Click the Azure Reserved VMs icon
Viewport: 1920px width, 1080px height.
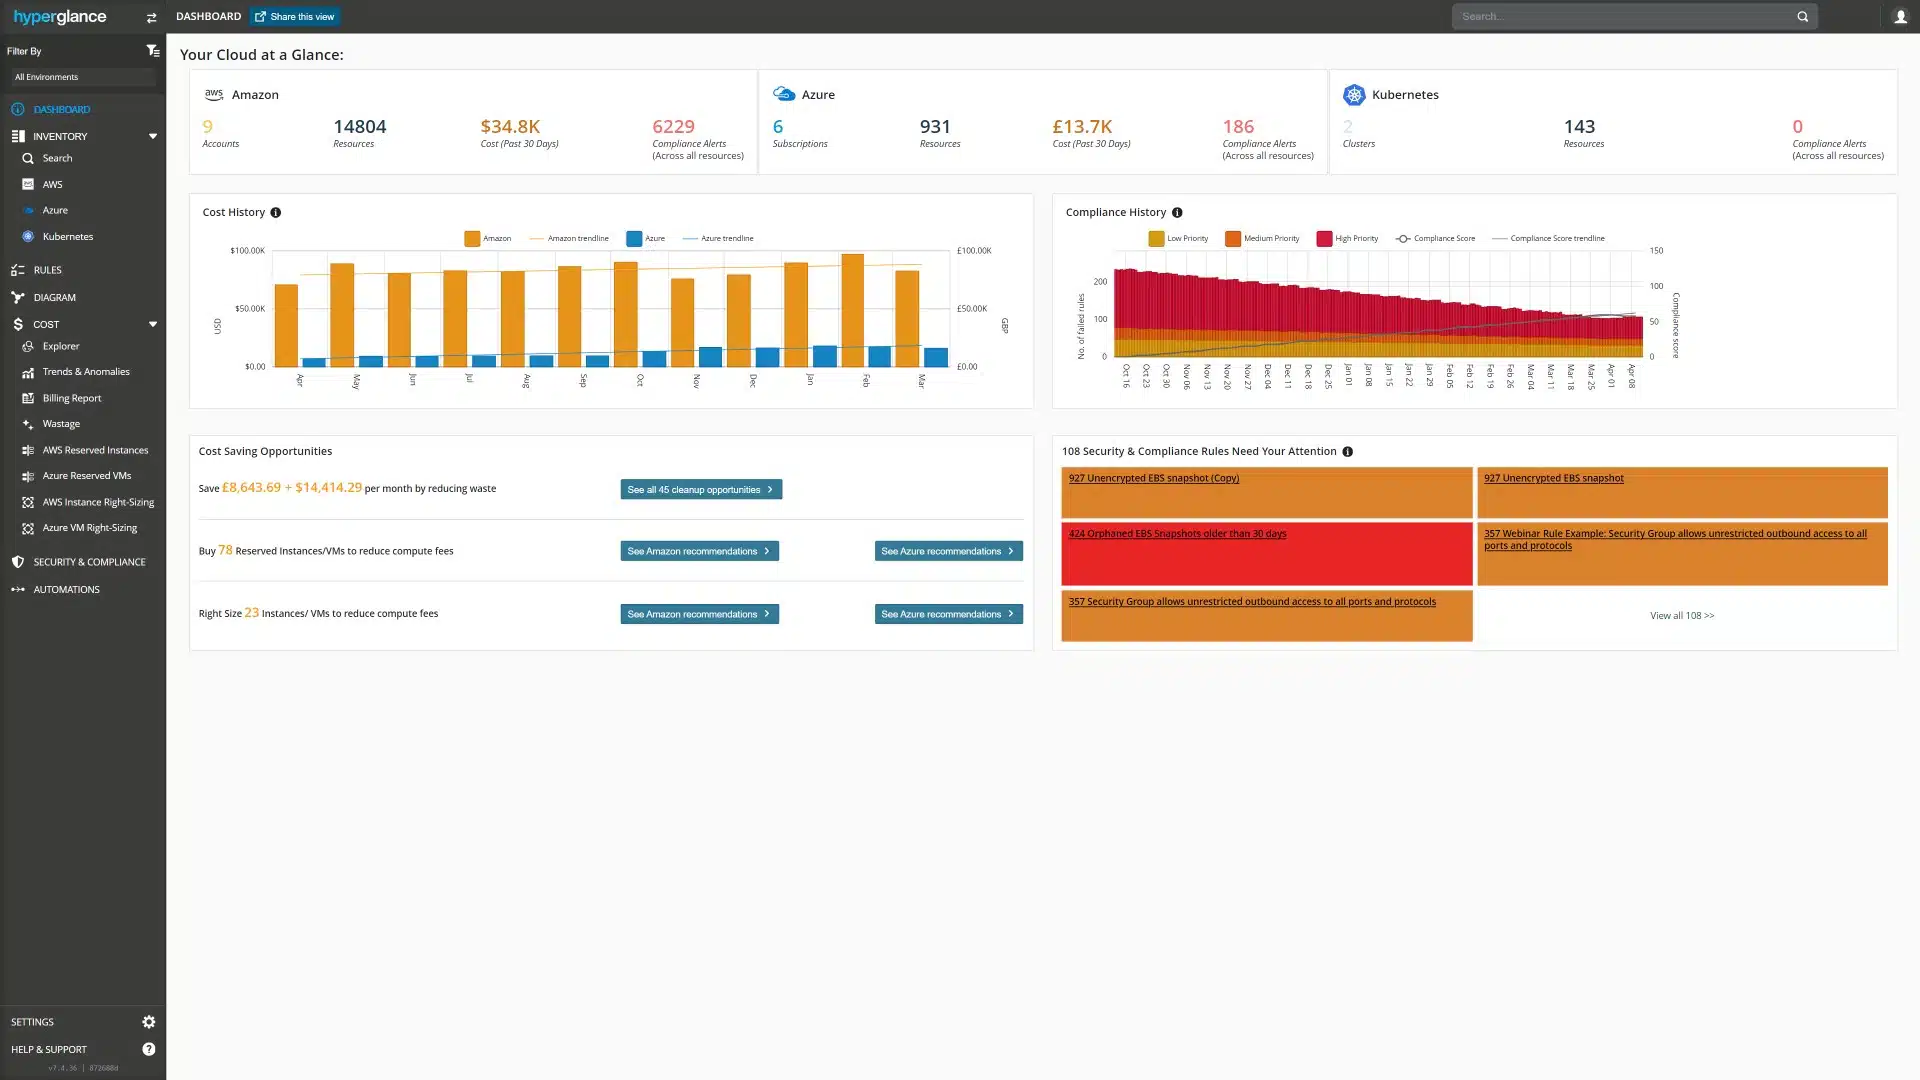point(28,476)
